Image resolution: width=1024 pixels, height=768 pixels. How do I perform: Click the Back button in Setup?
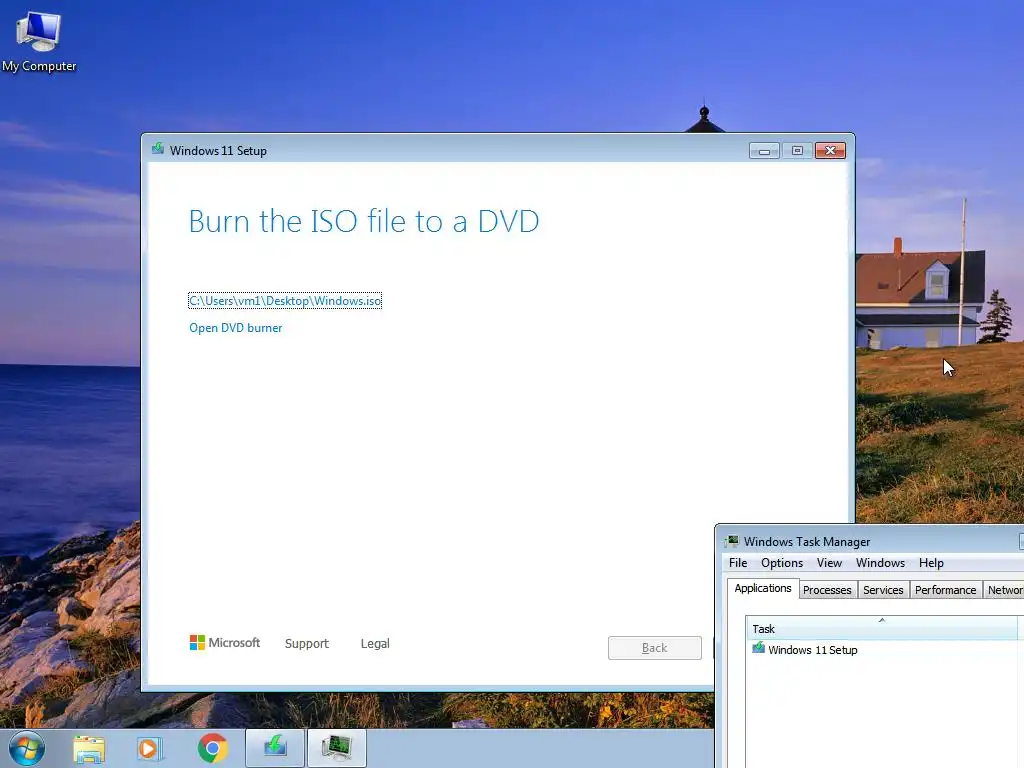tap(654, 648)
